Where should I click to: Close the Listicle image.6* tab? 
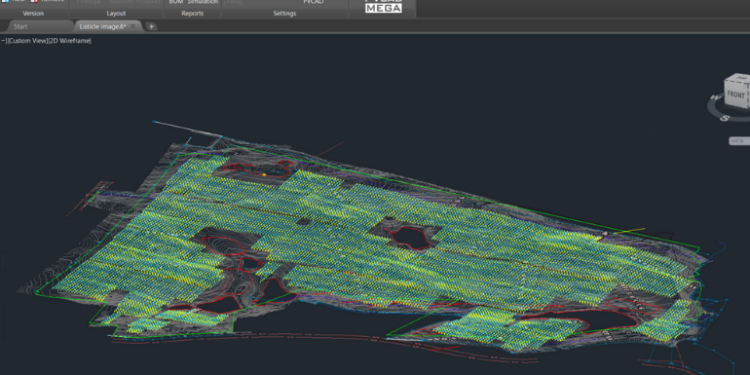point(133,27)
